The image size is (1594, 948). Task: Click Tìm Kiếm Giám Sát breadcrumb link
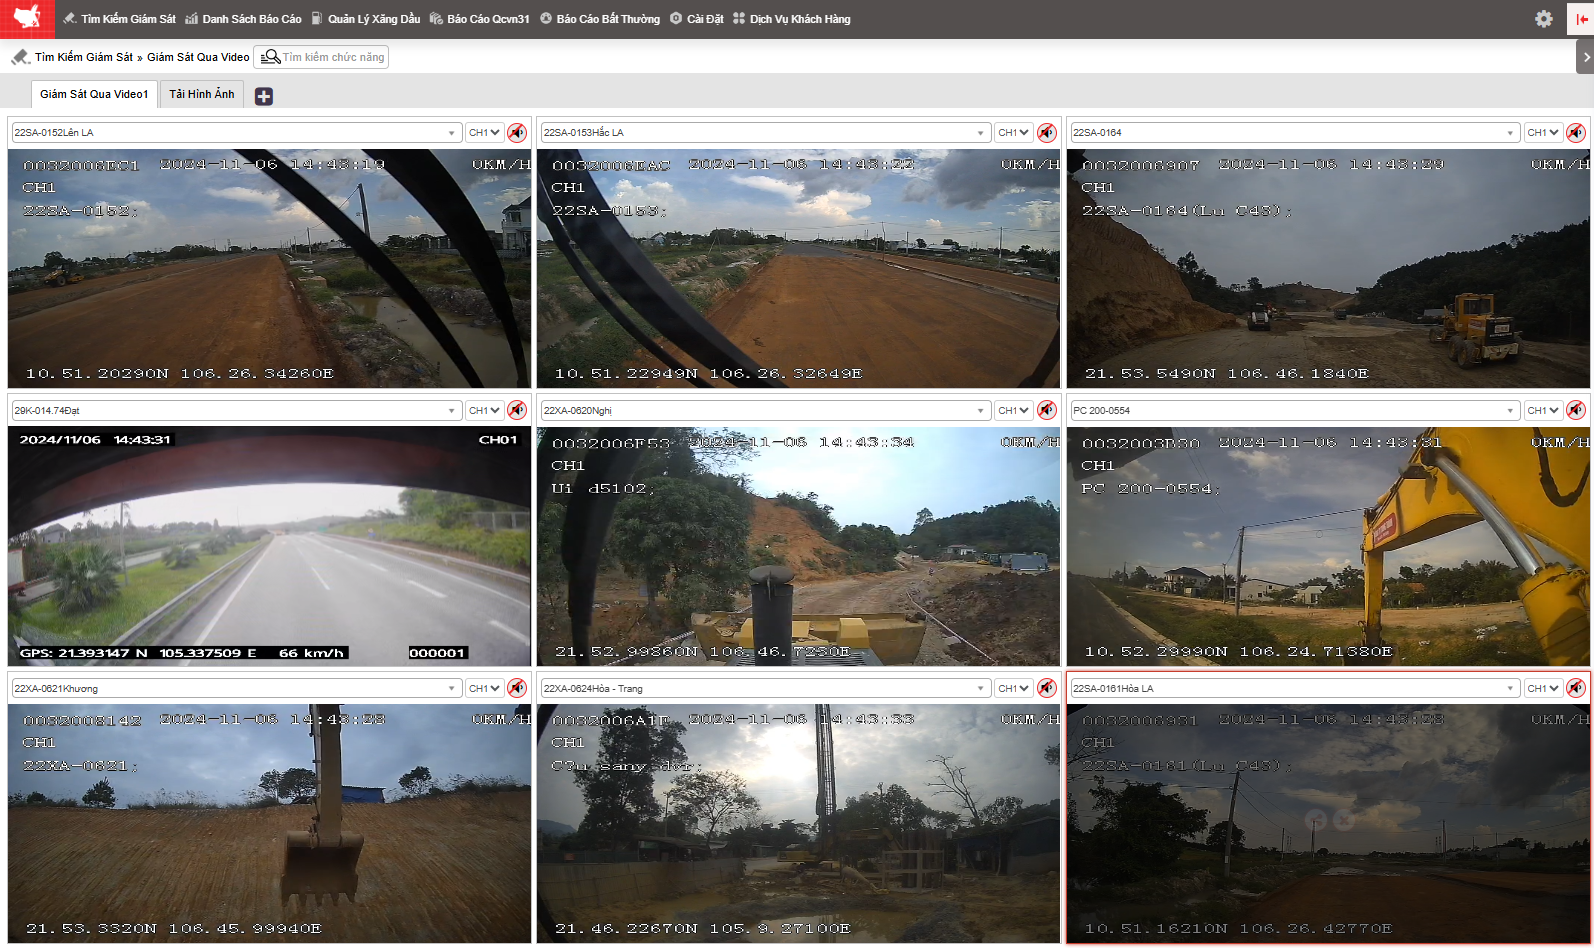click(x=83, y=57)
